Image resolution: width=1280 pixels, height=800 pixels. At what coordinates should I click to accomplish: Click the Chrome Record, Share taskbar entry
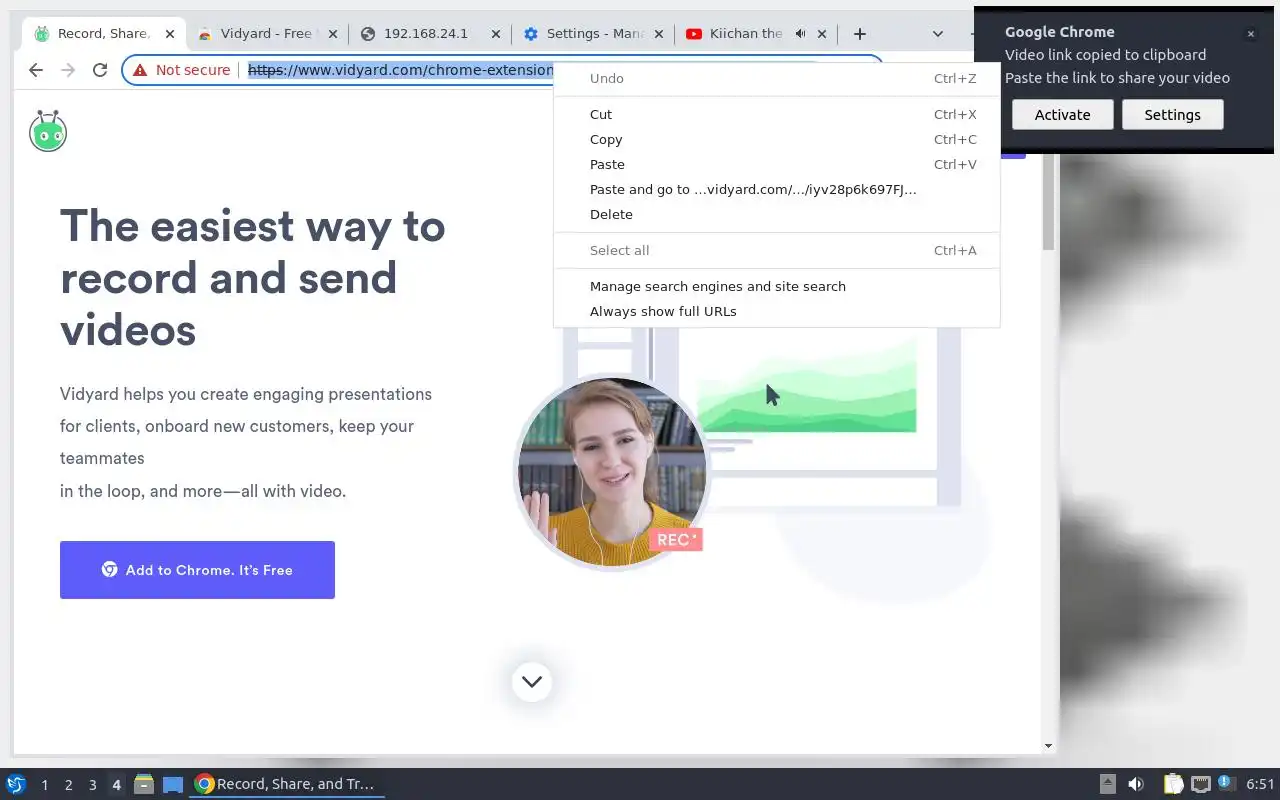288,784
